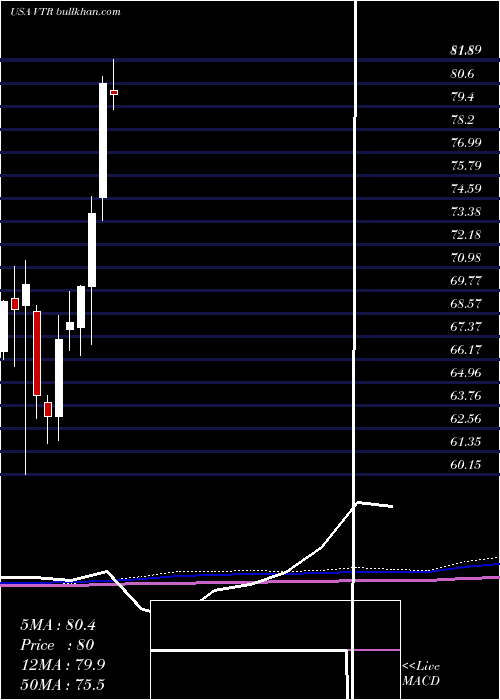
Task: Click the 12MA : 79.9 reading
Action: [x=63, y=665]
